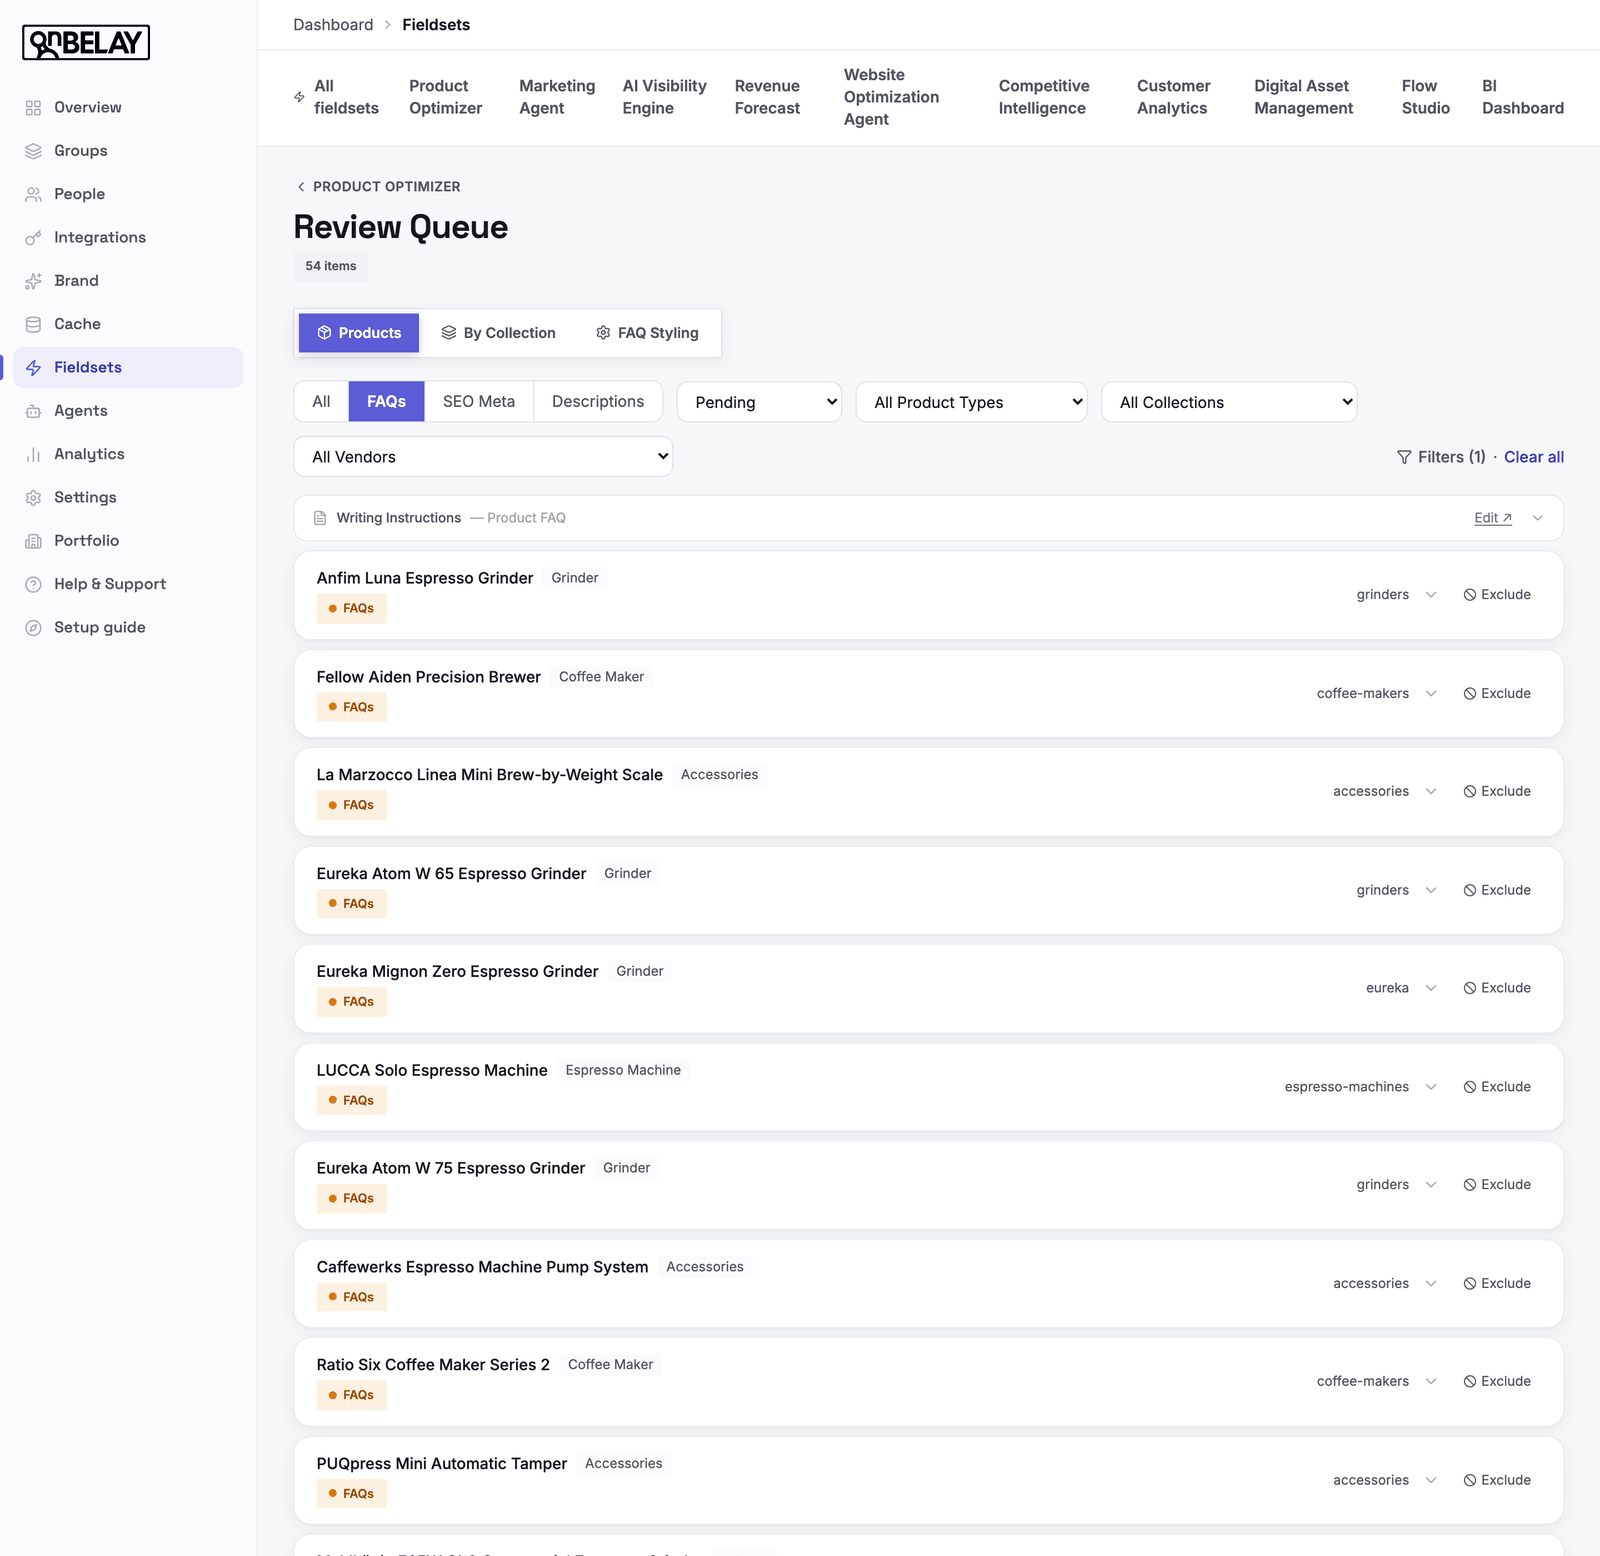
Task: Click the Products cube icon
Action: tap(324, 333)
